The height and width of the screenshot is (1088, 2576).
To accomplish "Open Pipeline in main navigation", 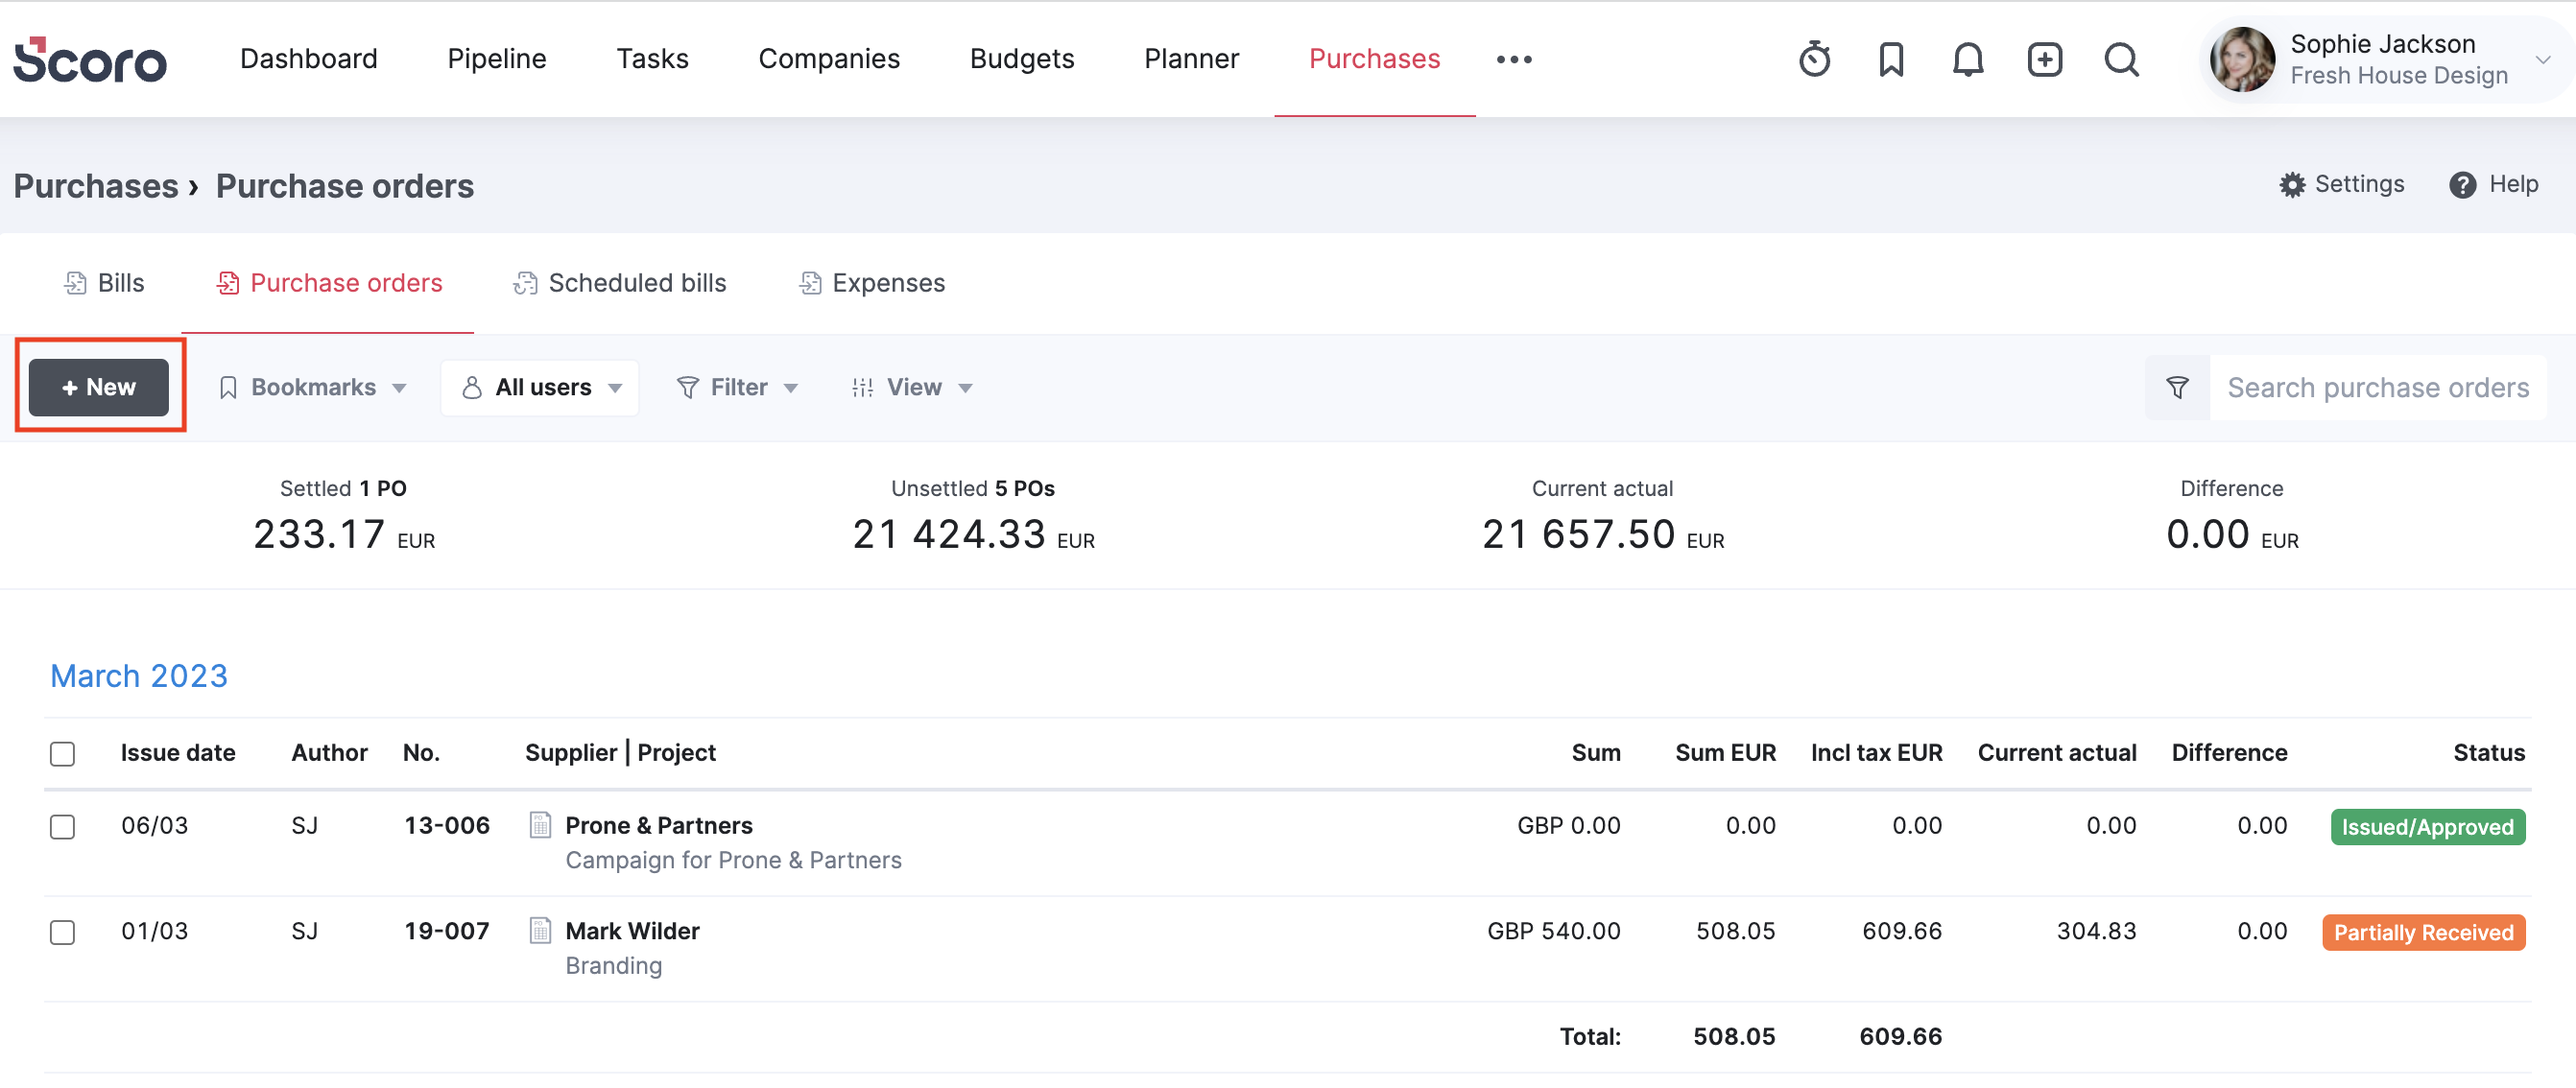I will pos(497,59).
